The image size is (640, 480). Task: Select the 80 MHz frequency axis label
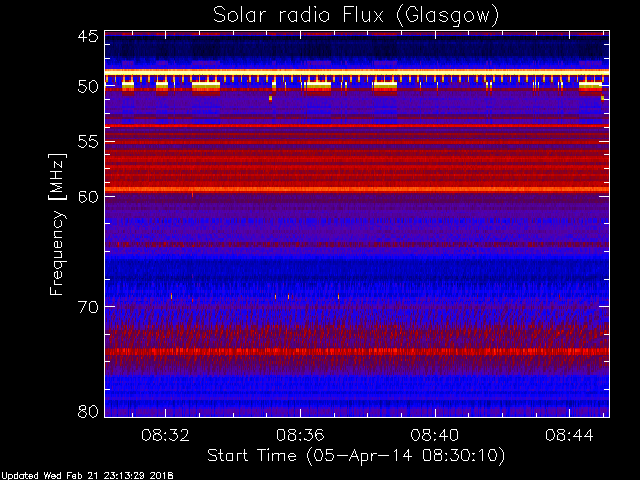[88, 411]
